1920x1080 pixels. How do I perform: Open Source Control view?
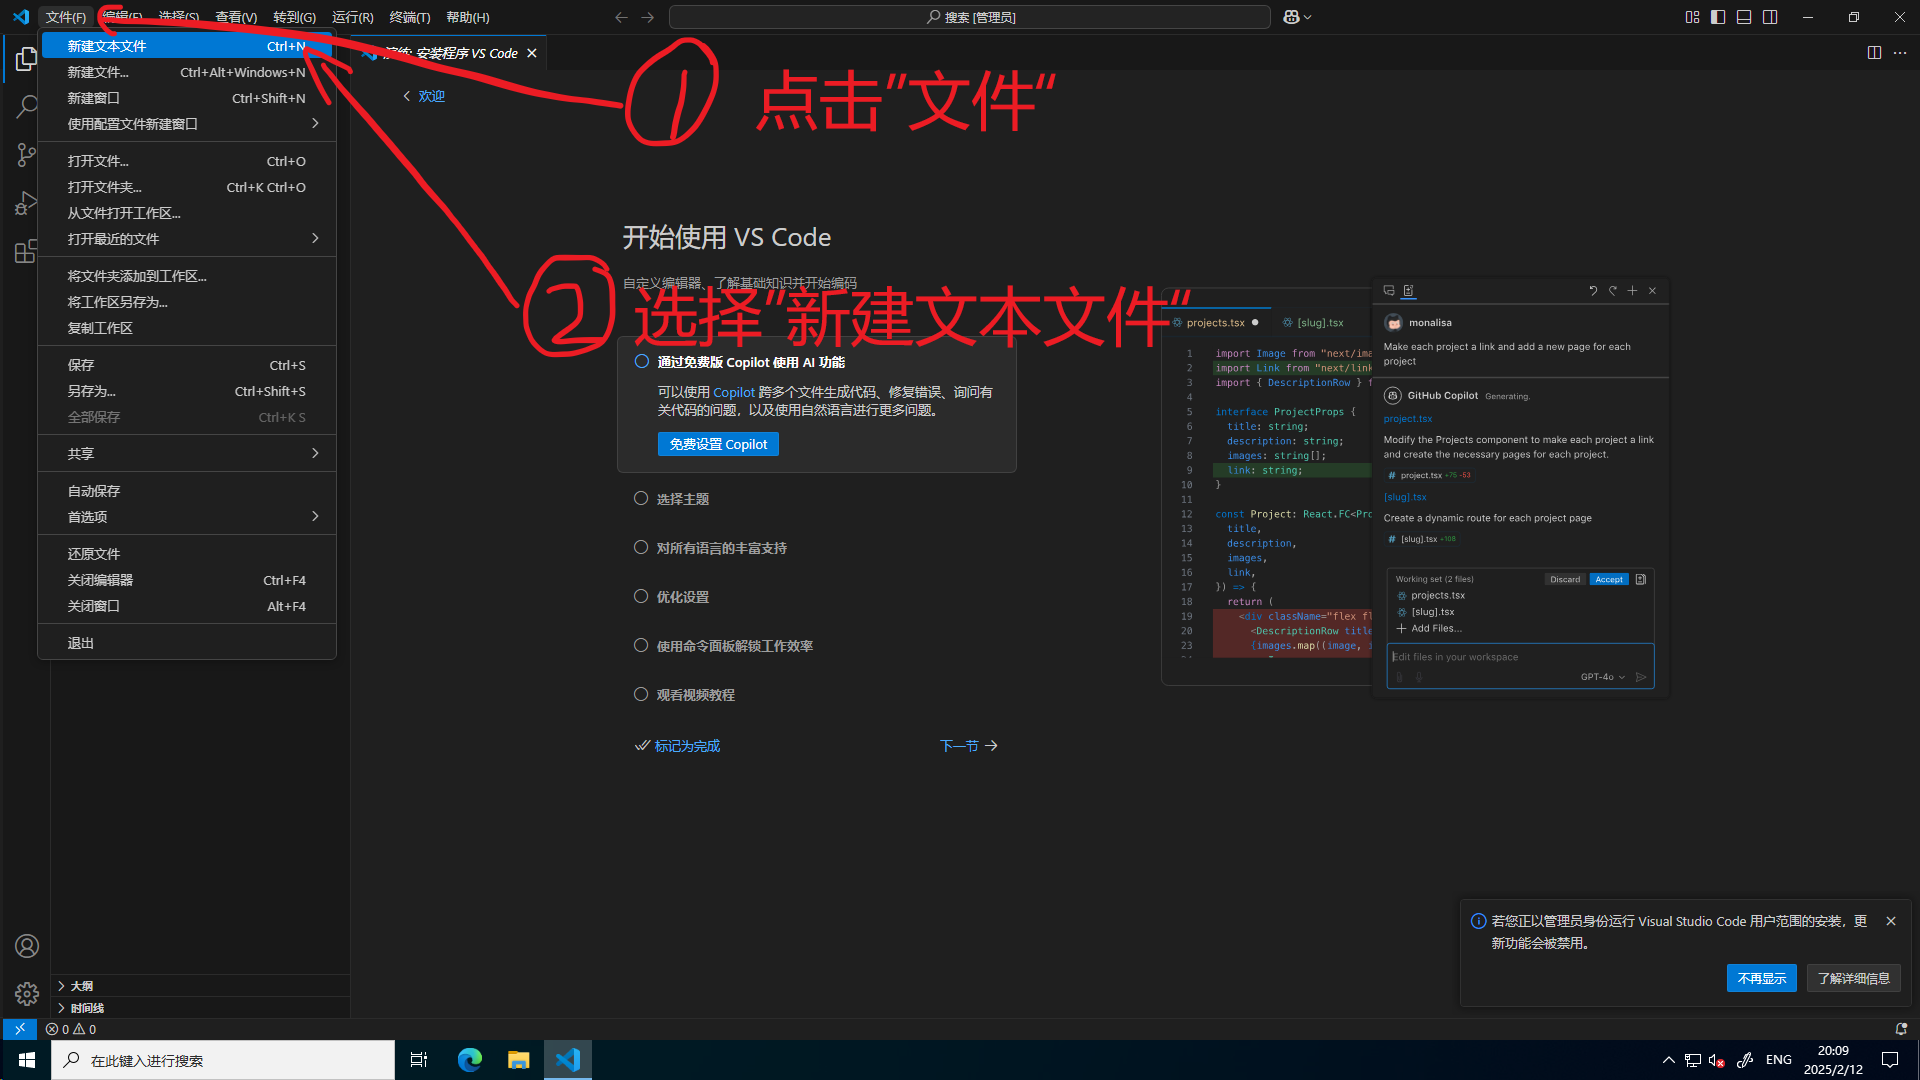(x=26, y=155)
